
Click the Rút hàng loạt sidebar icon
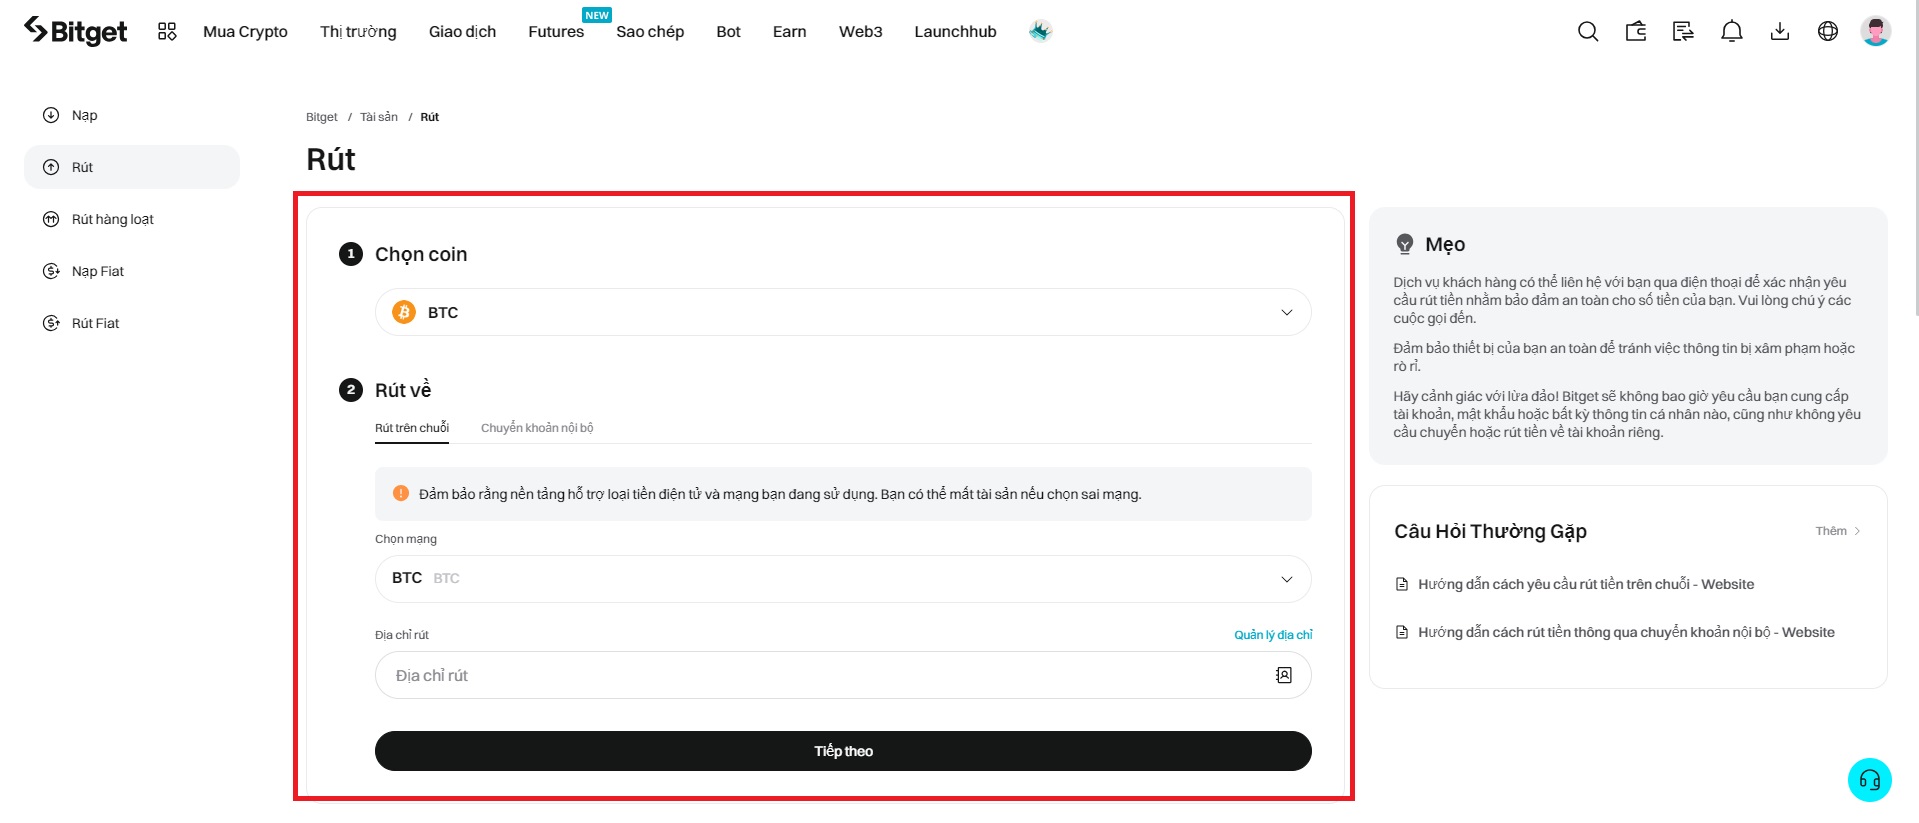[51, 219]
